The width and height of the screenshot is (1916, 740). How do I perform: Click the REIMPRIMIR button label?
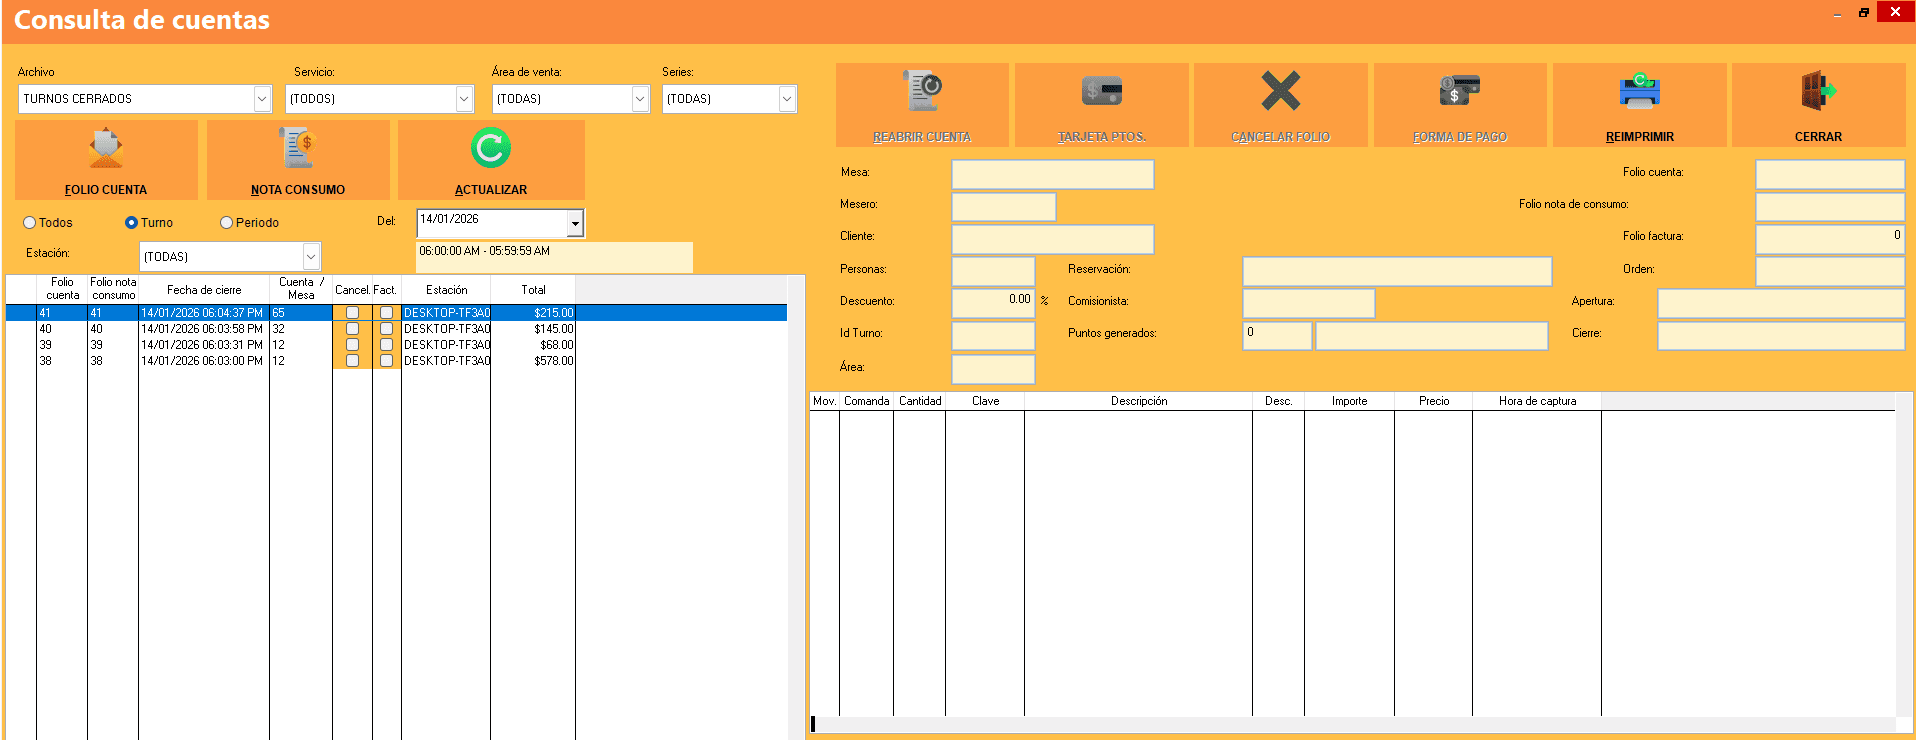click(x=1640, y=137)
